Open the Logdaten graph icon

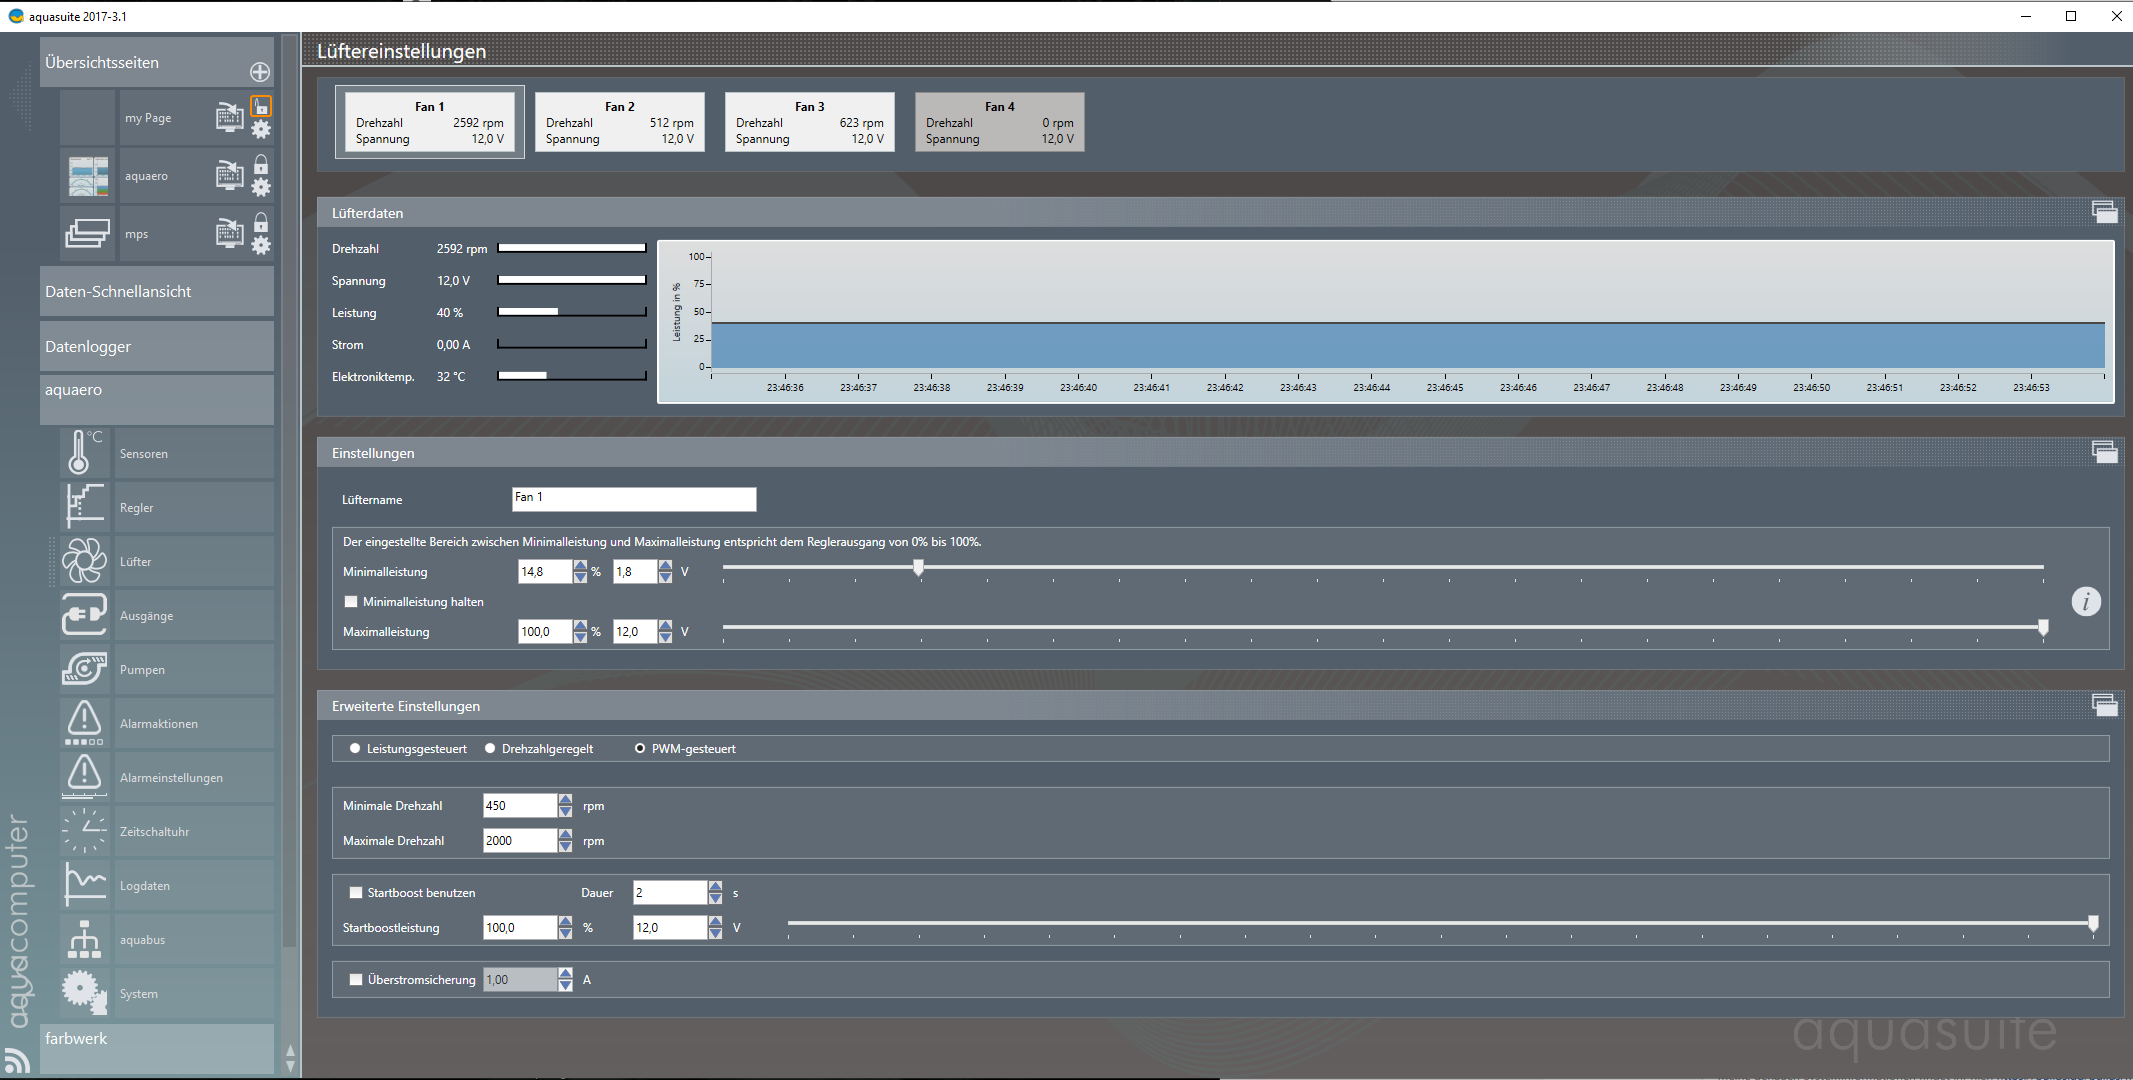coord(84,885)
